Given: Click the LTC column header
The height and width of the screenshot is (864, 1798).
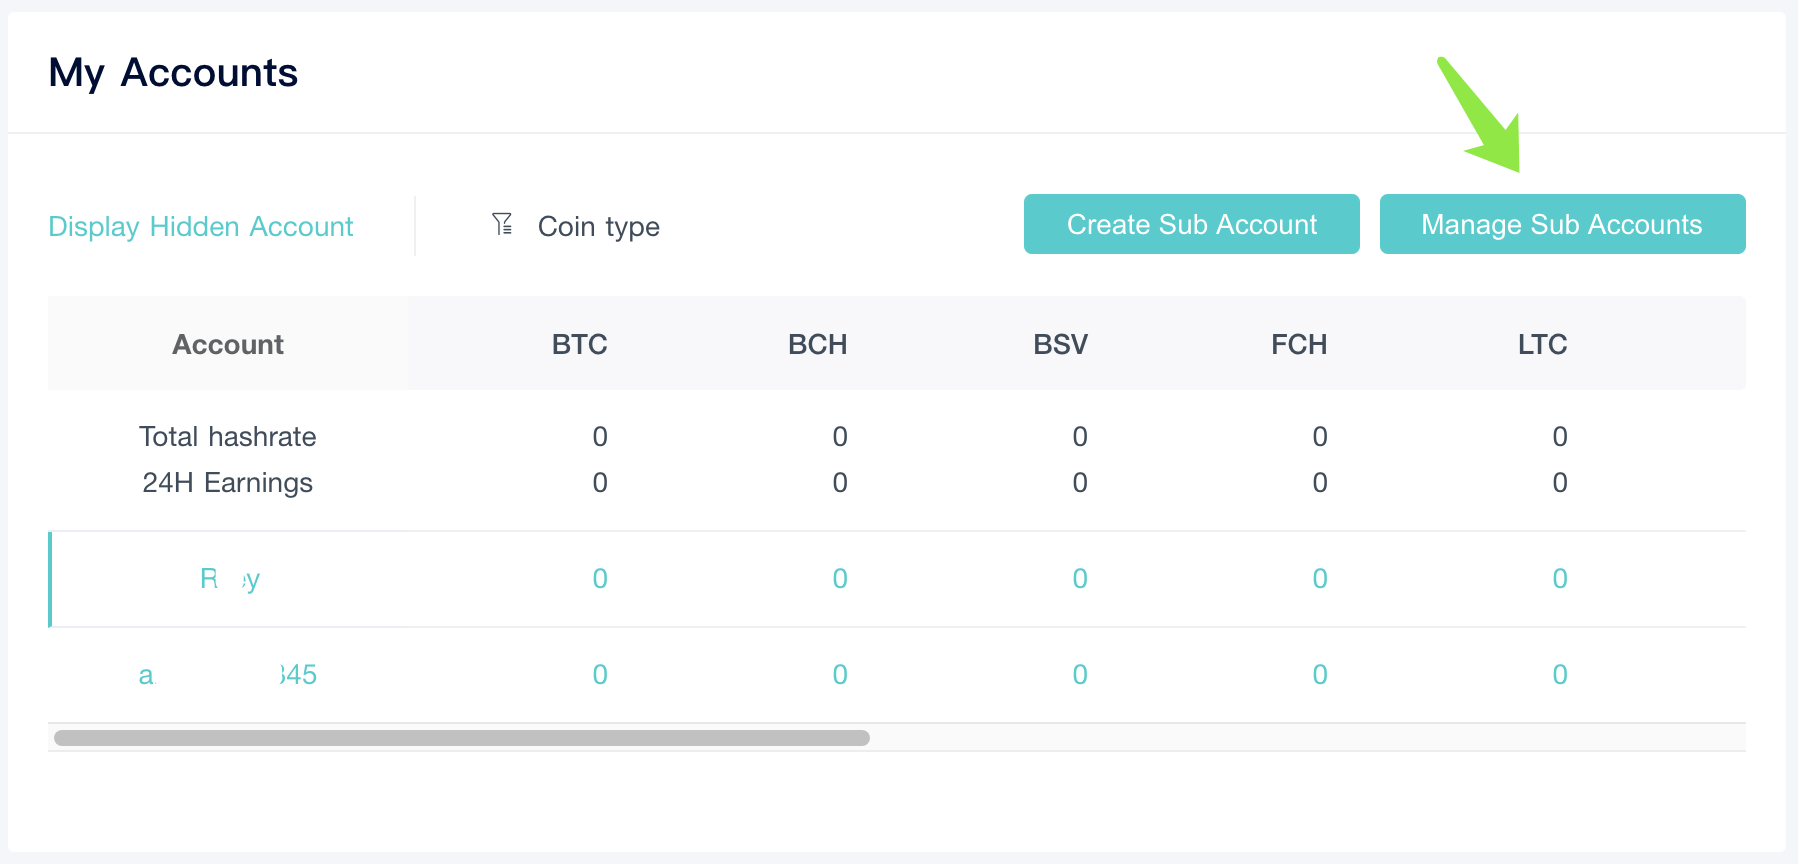Looking at the screenshot, I should click(1542, 344).
